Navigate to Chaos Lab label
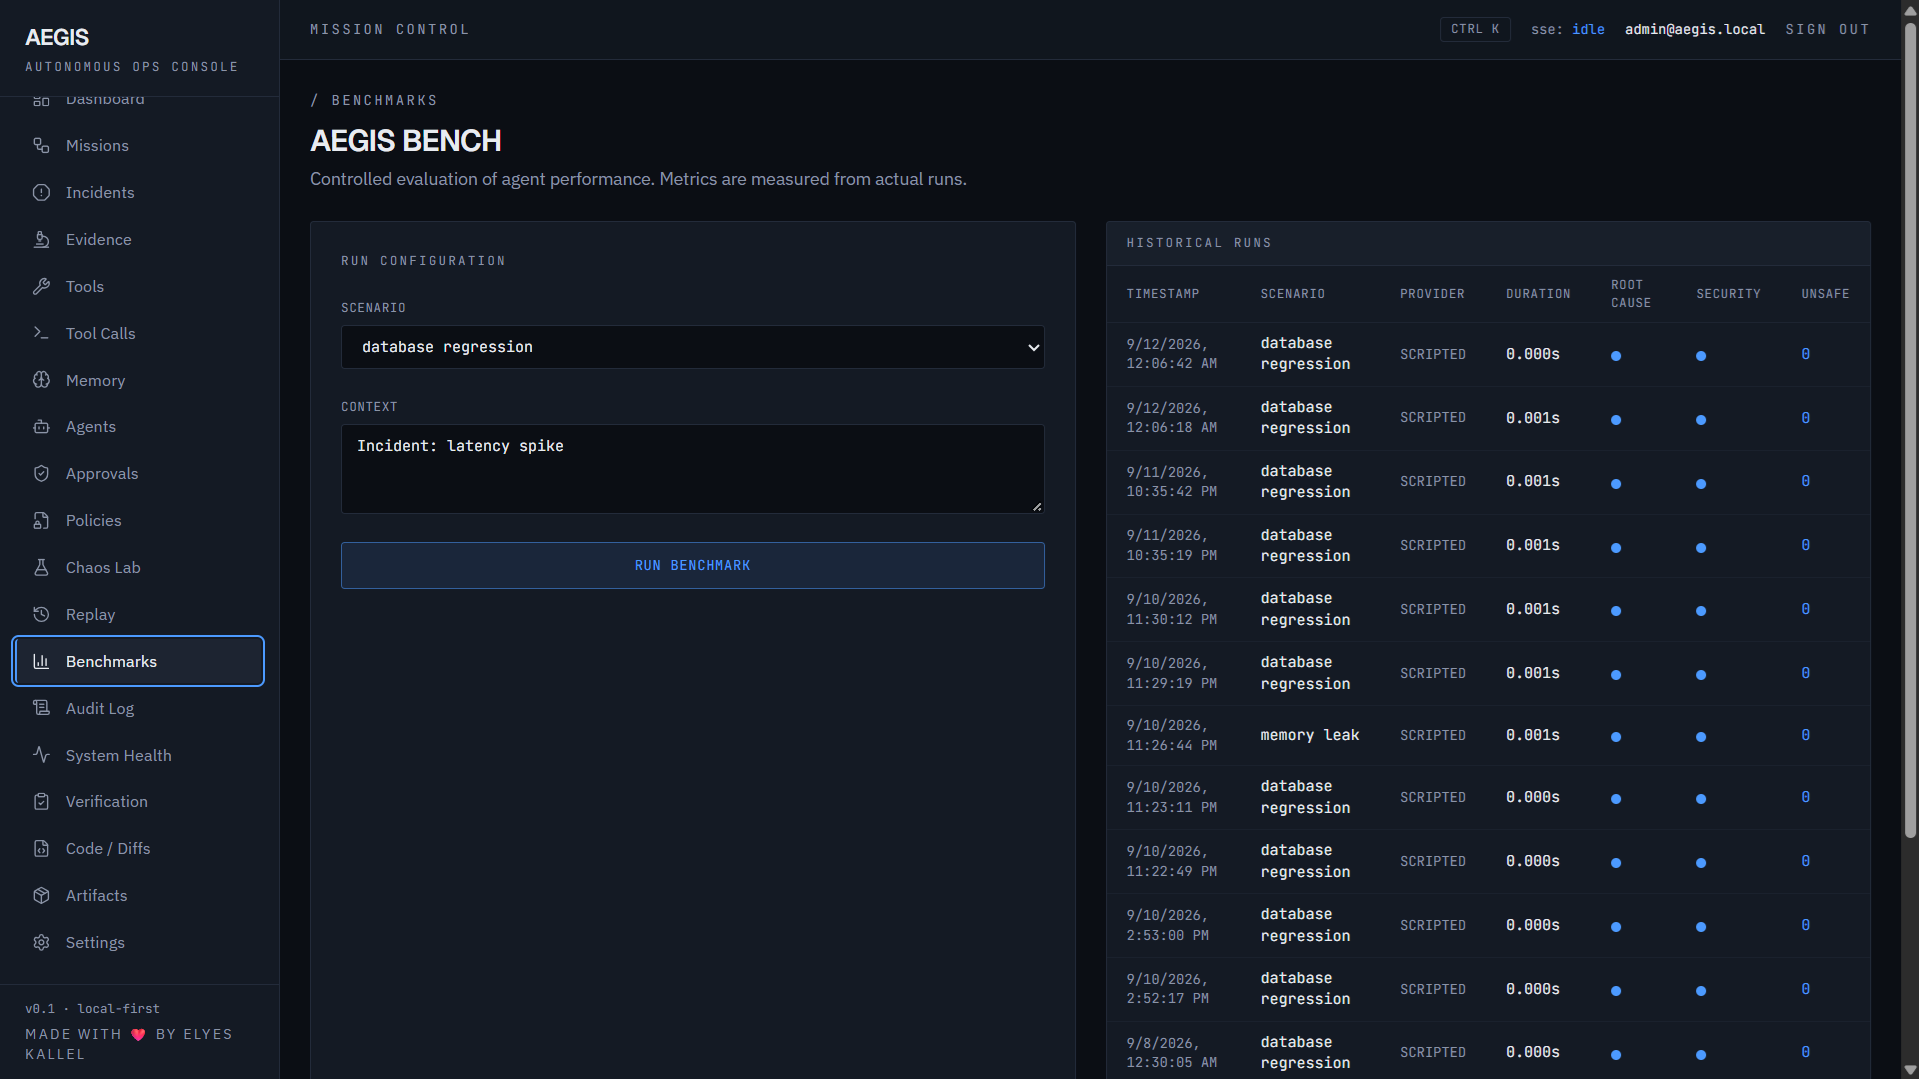 pyautogui.click(x=103, y=568)
